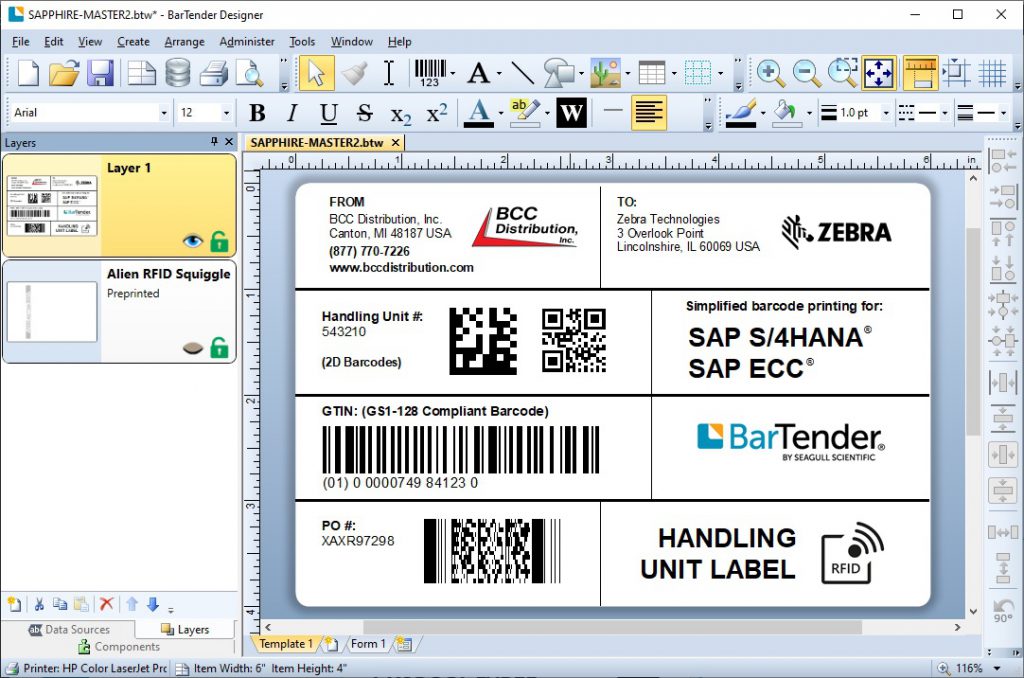Image resolution: width=1024 pixels, height=678 pixels.
Task: Open the font size 12 dropdown
Action: (226, 113)
